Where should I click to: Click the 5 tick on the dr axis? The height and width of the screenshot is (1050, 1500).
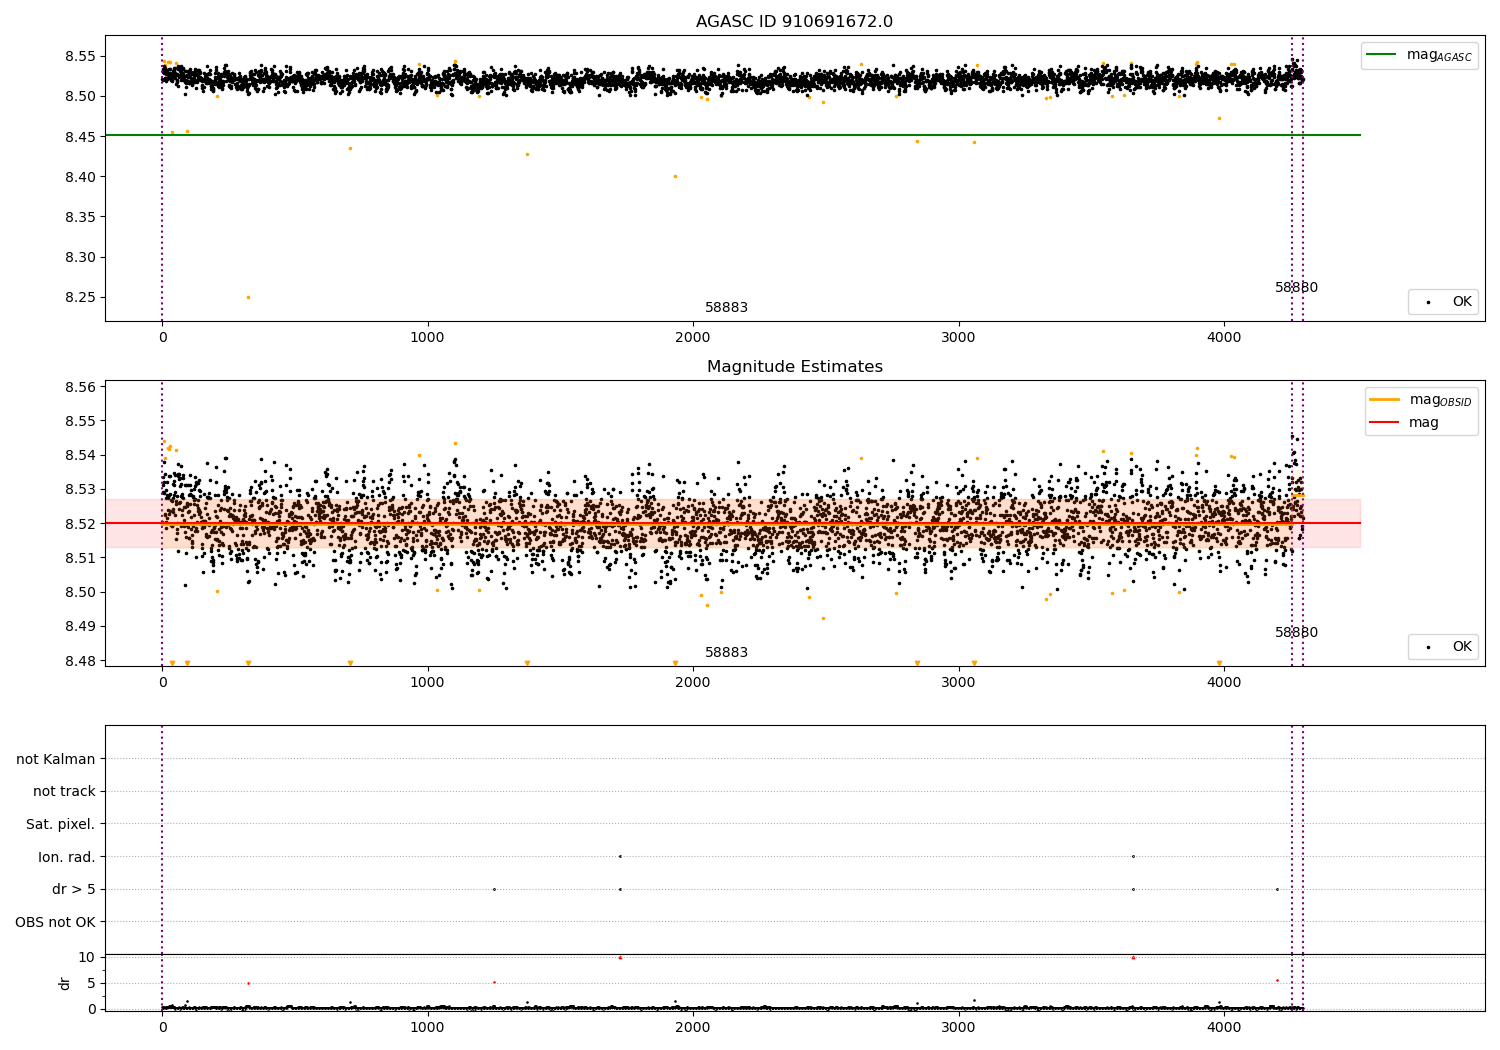(91, 983)
